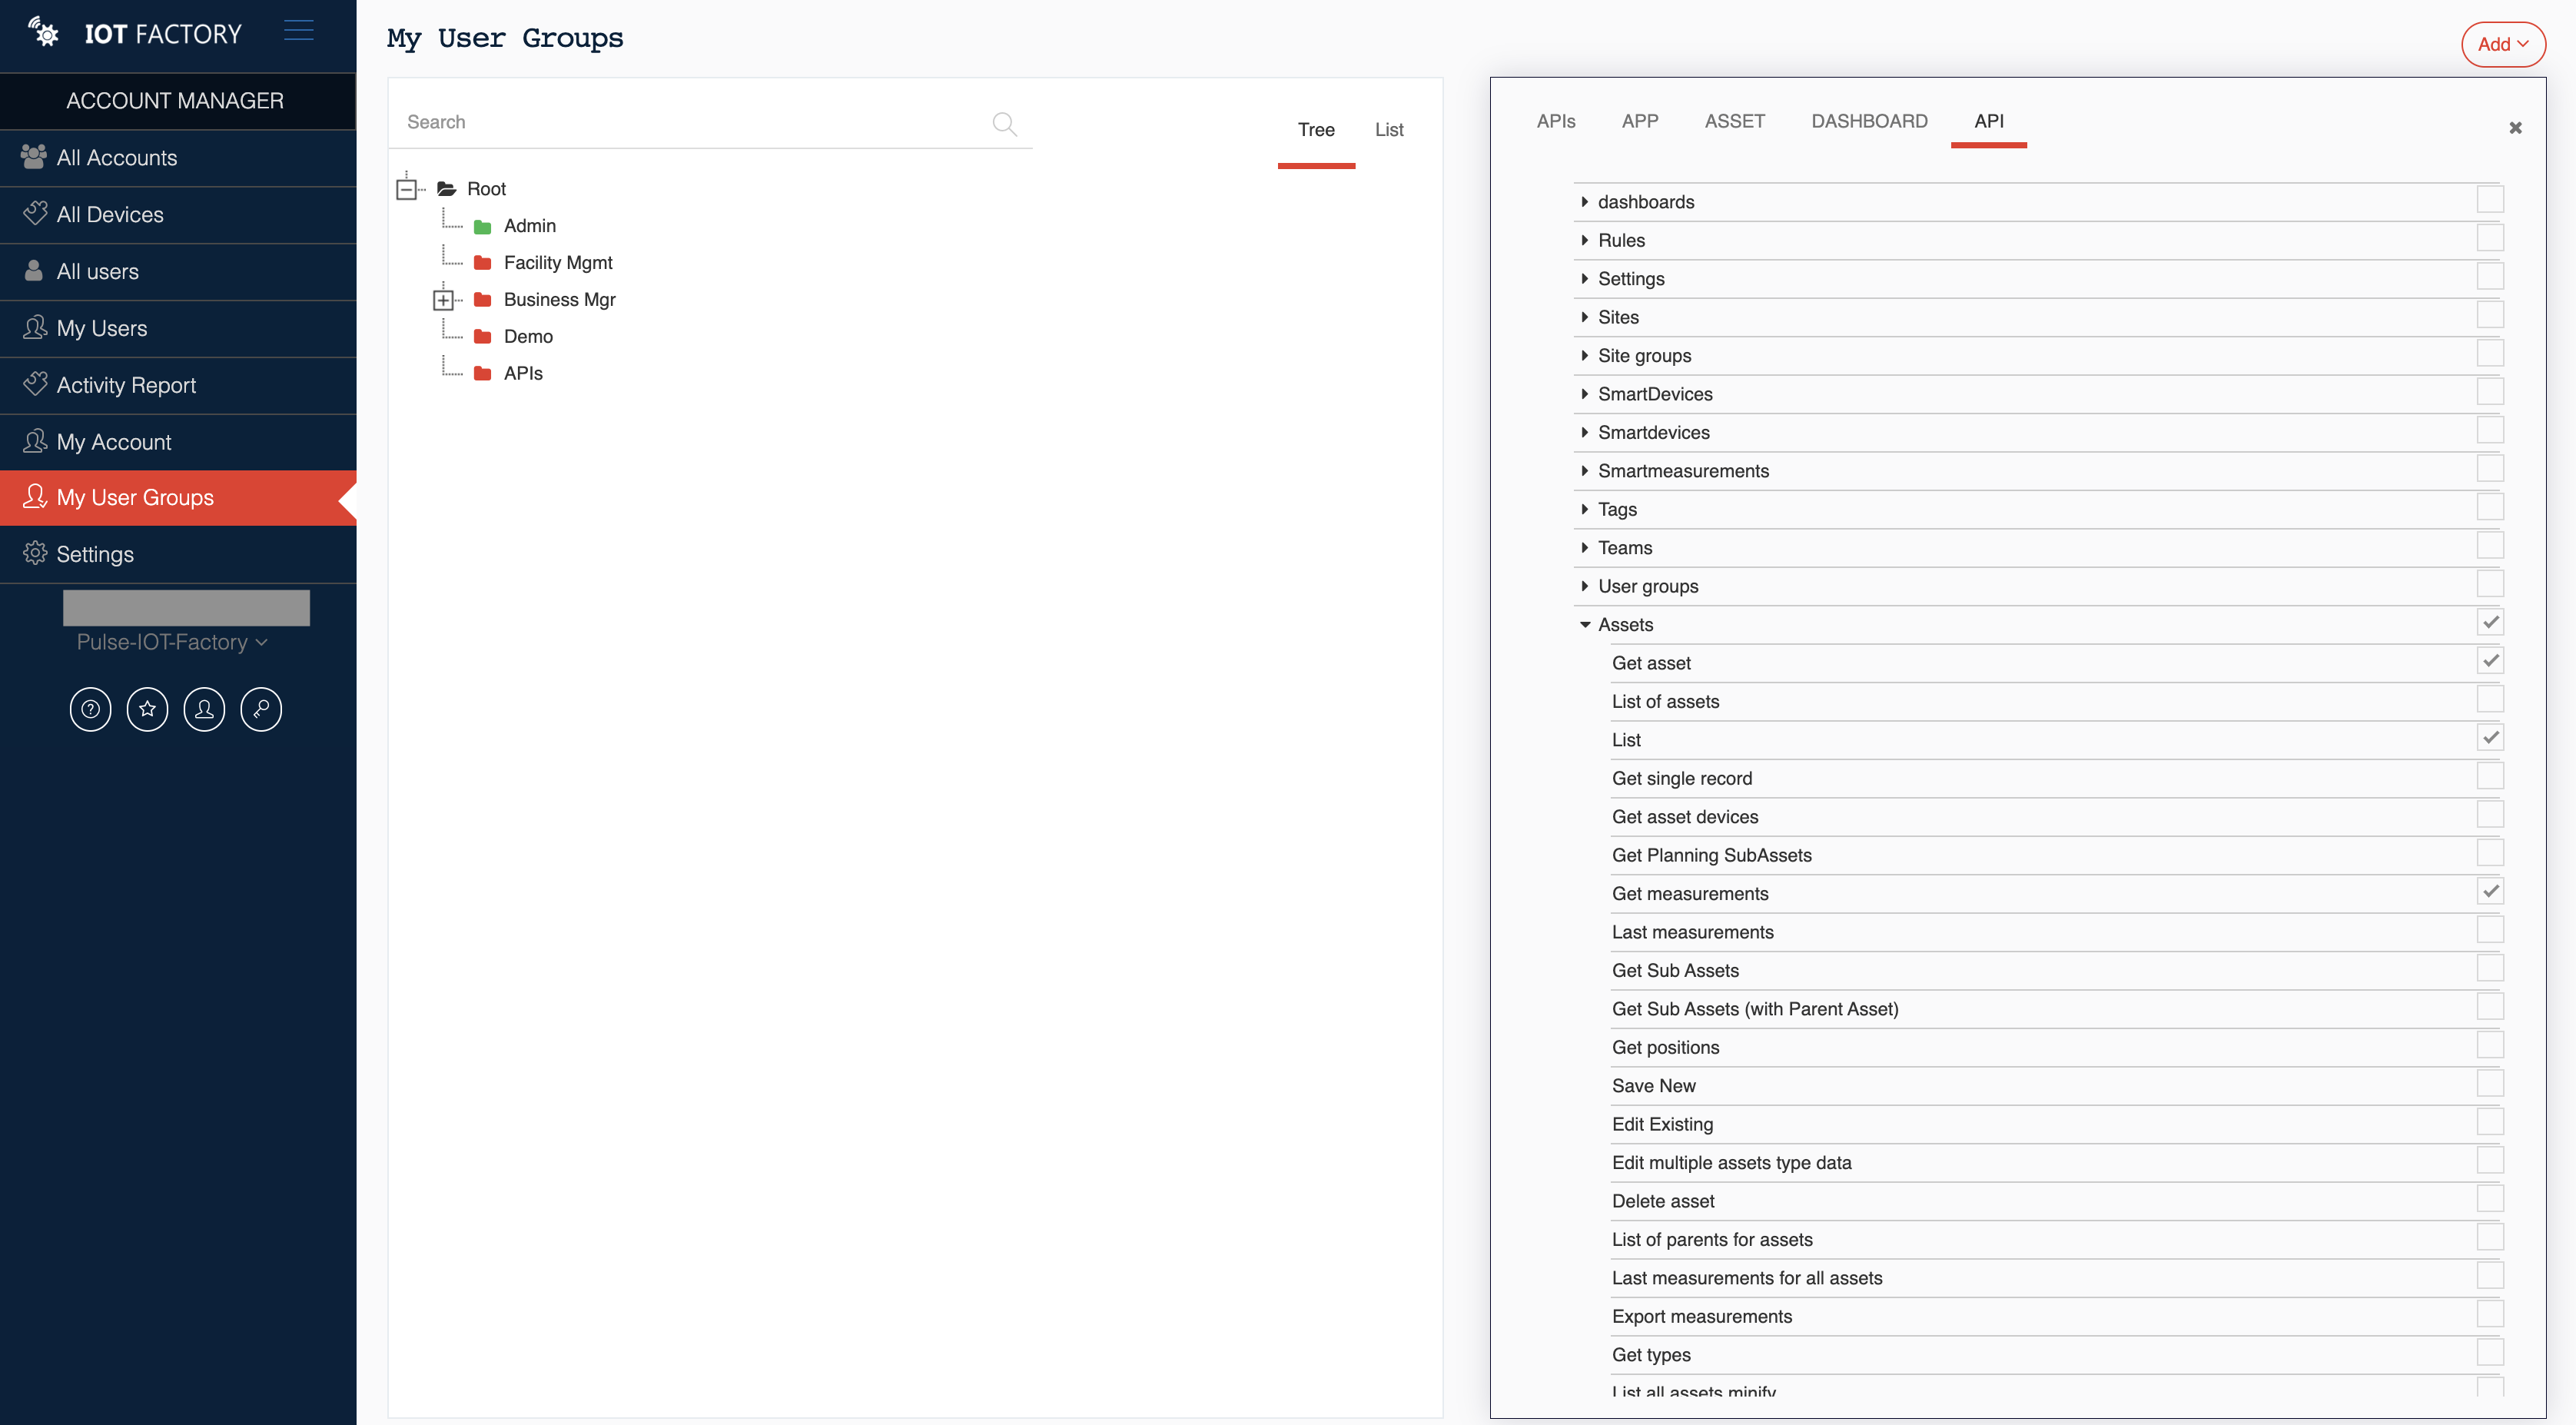Click the Add button
Screen dimensions: 2576x1425
coord(2502,44)
